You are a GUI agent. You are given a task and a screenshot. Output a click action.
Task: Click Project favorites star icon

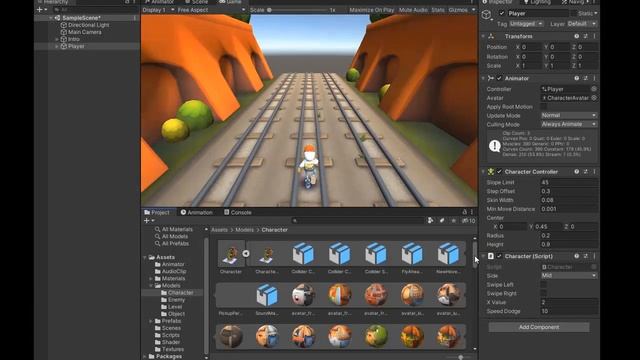coord(453,221)
